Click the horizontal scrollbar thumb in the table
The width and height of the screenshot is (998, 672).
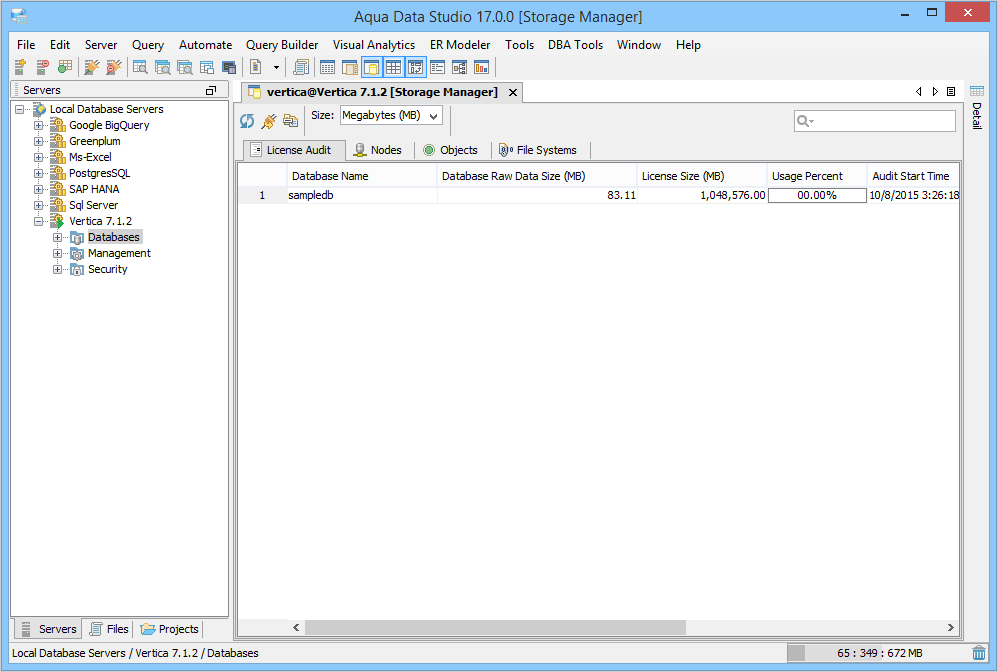pyautogui.click(x=495, y=627)
